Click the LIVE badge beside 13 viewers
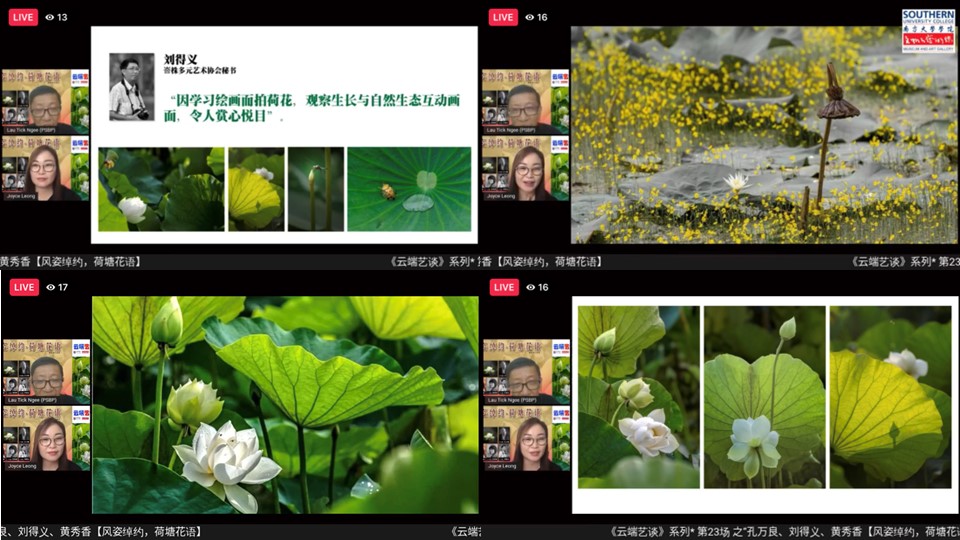The image size is (960, 540). [23, 17]
